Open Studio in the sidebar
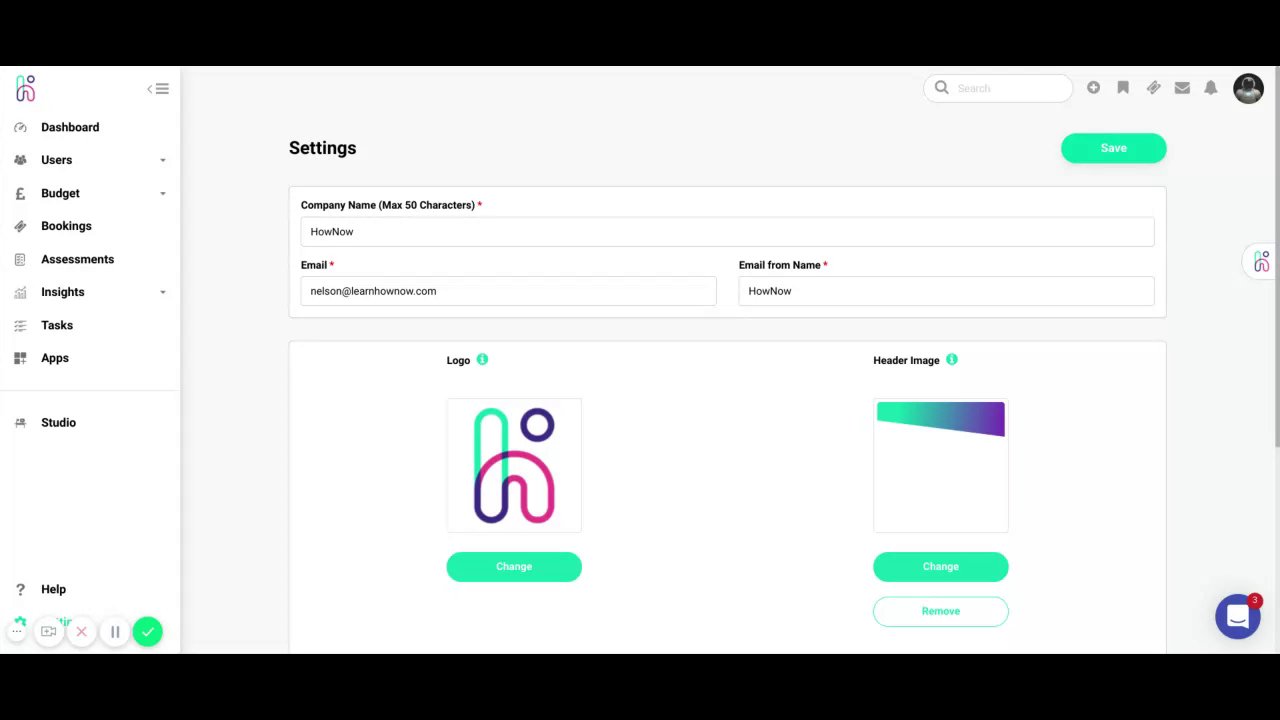Image resolution: width=1280 pixels, height=720 pixels. point(58,422)
